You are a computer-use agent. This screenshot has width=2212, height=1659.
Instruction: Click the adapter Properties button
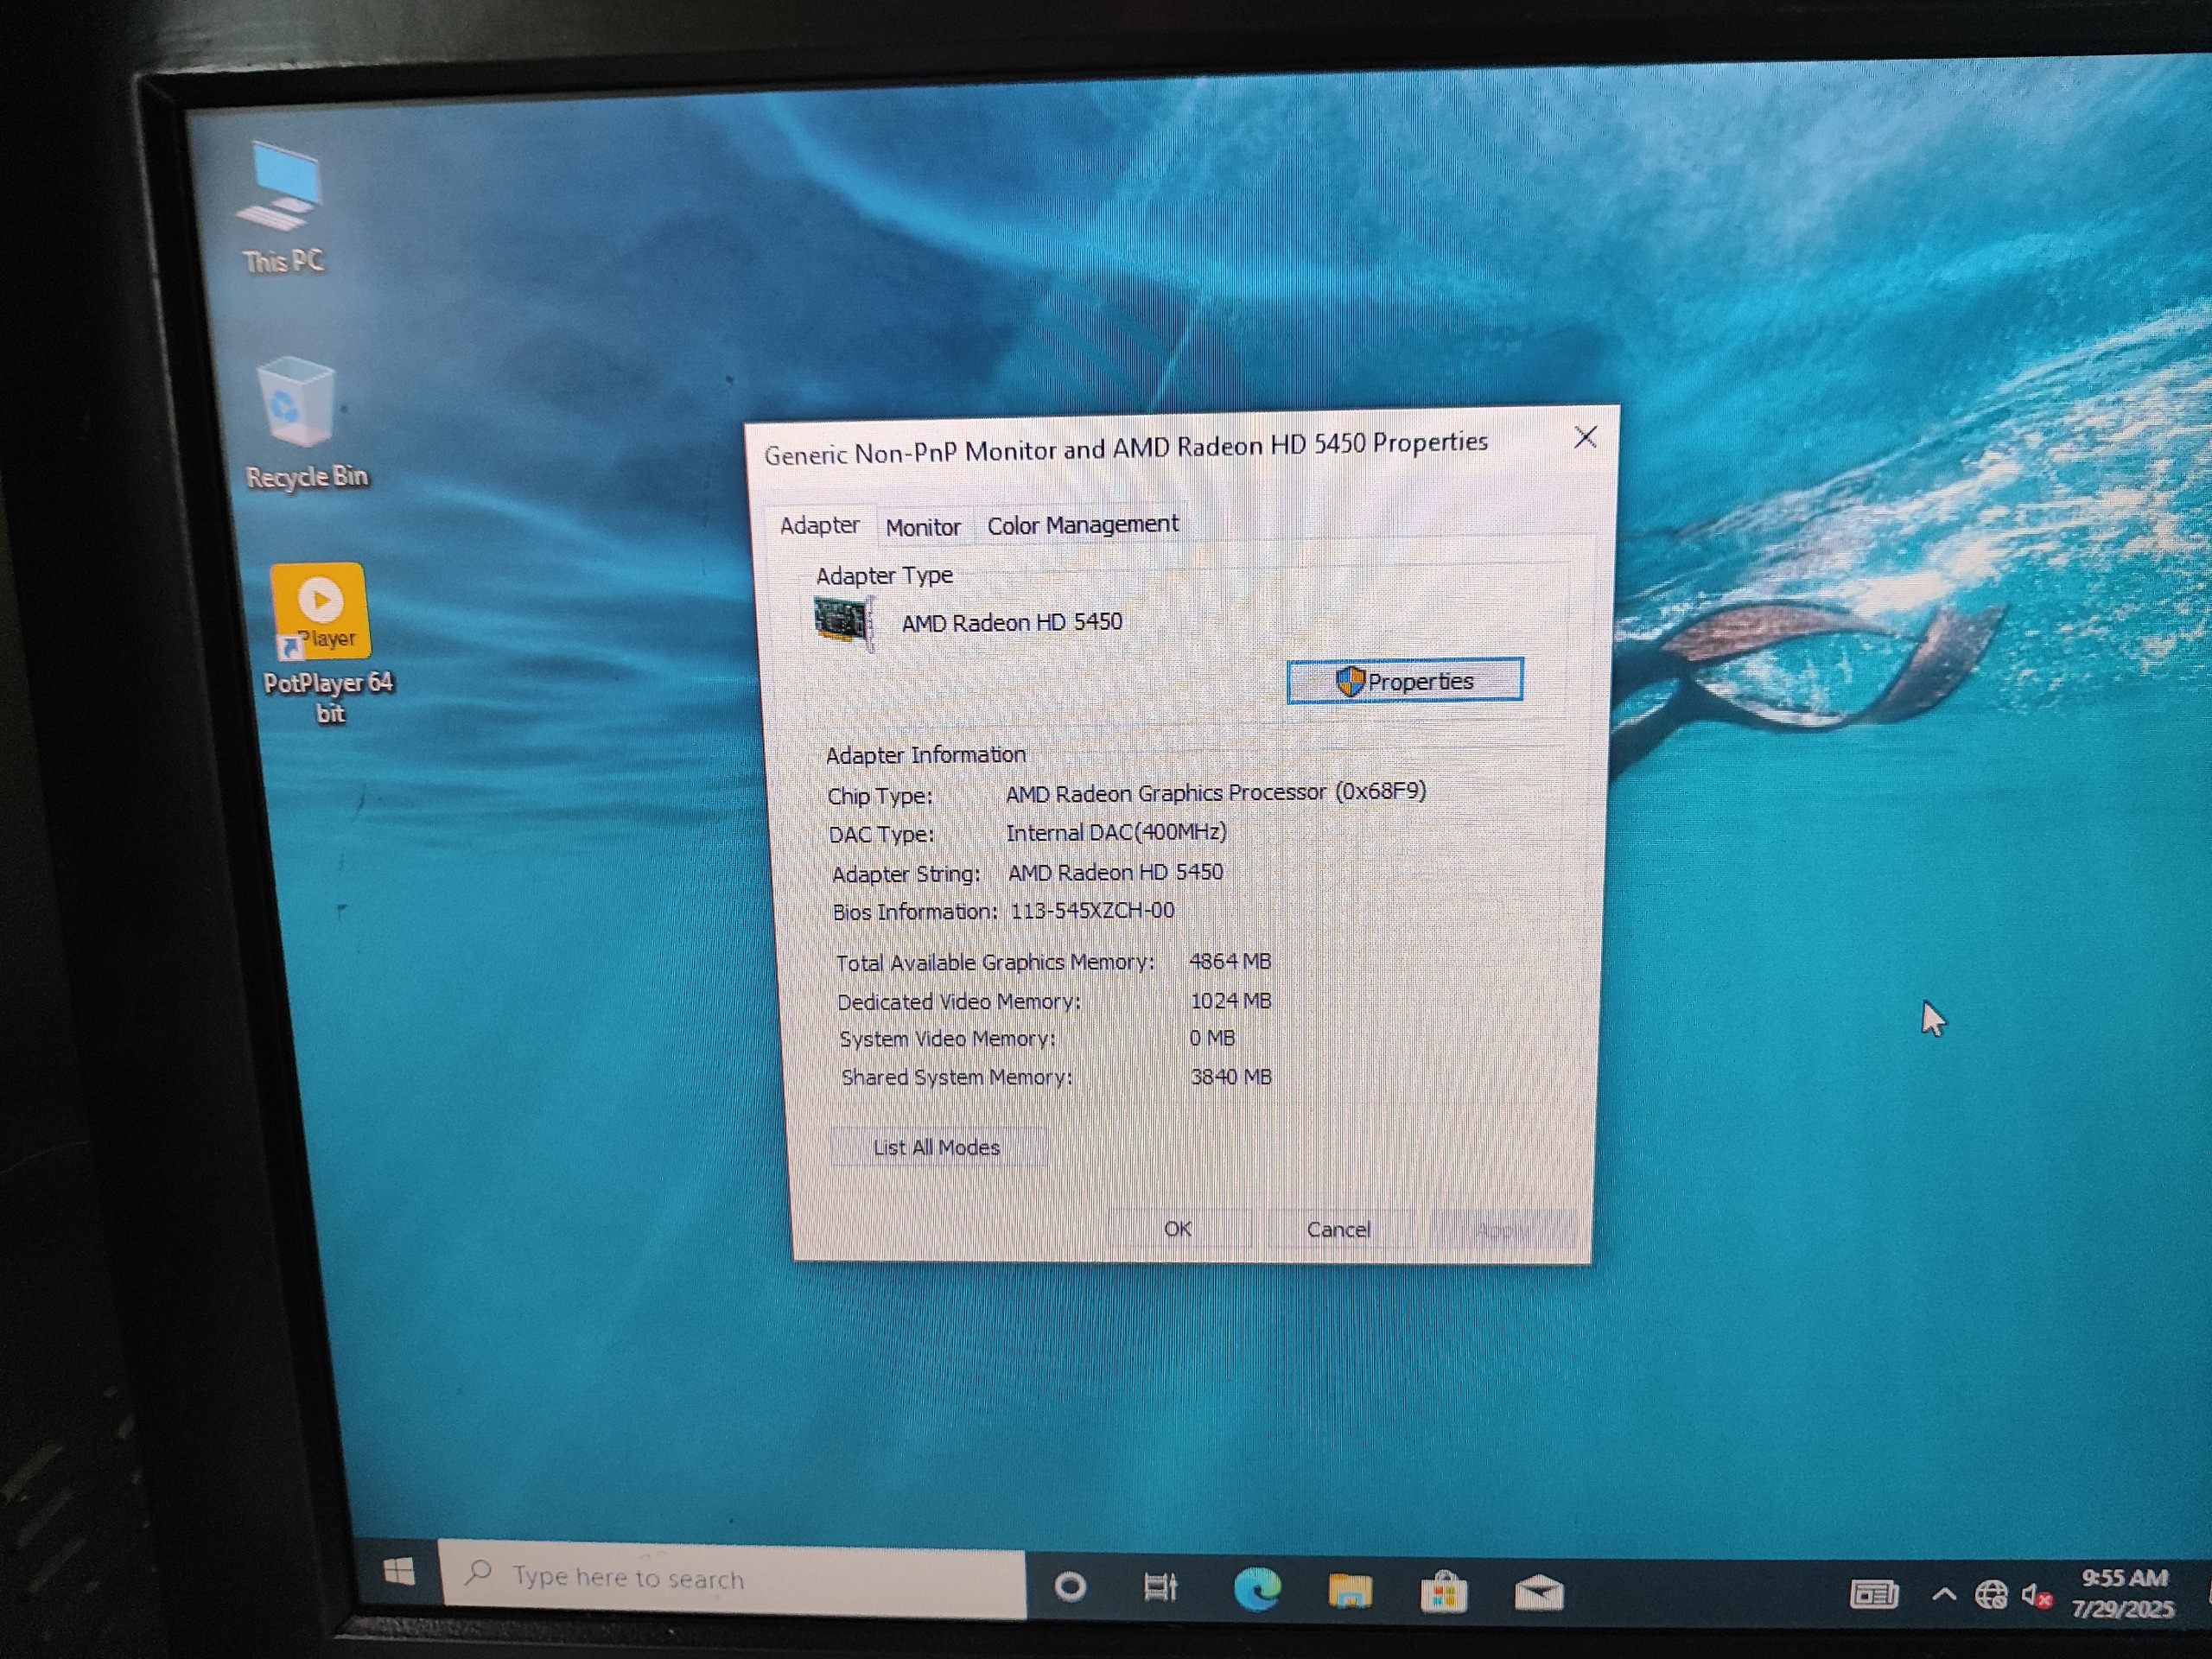coord(1405,681)
